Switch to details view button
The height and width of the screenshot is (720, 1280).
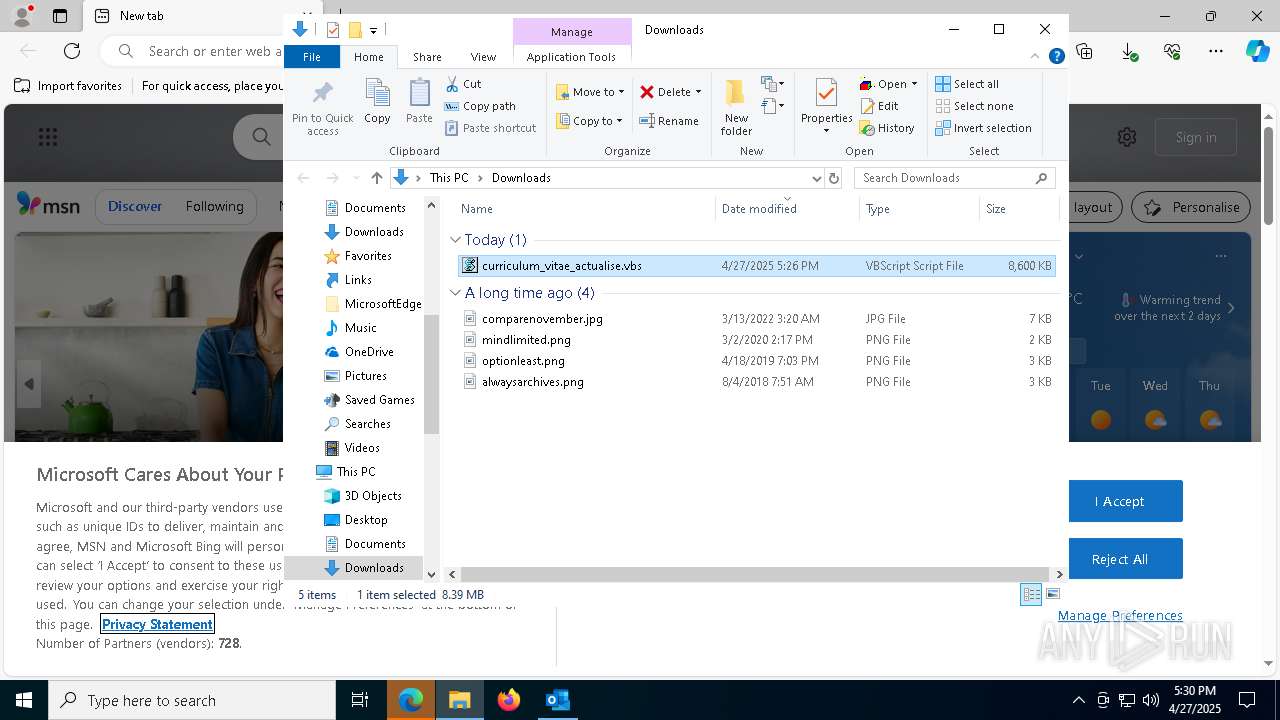pos(1031,594)
